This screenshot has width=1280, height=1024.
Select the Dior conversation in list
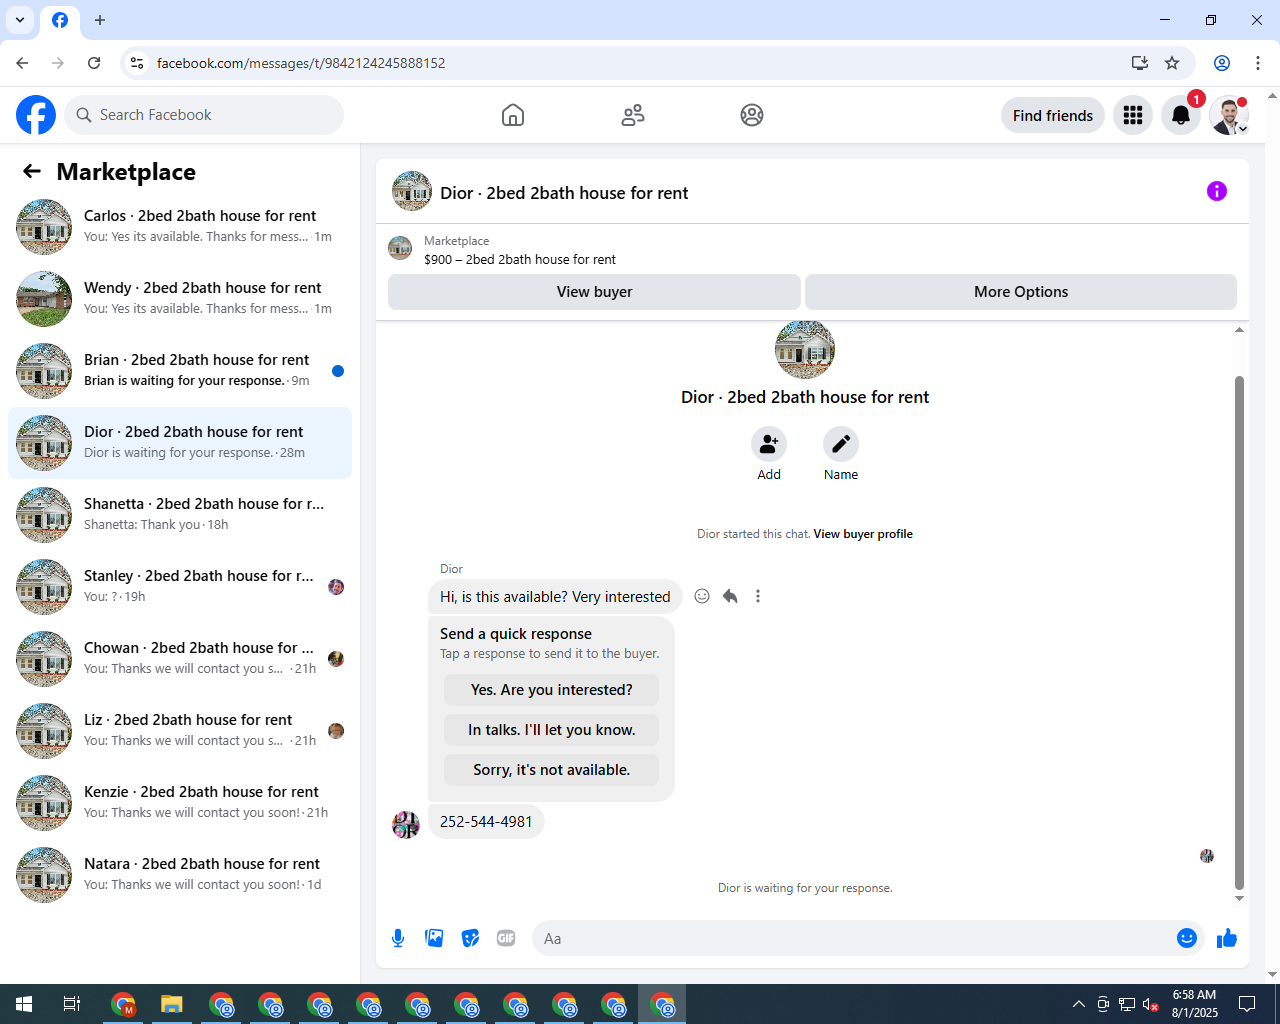pos(180,443)
